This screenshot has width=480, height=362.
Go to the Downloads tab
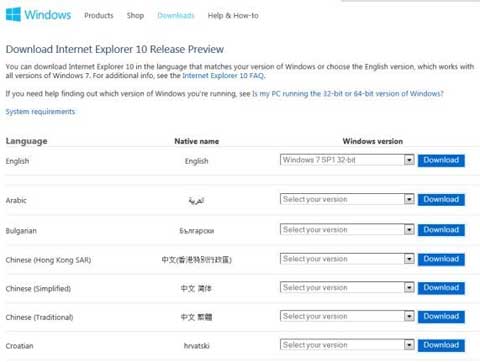(x=176, y=16)
